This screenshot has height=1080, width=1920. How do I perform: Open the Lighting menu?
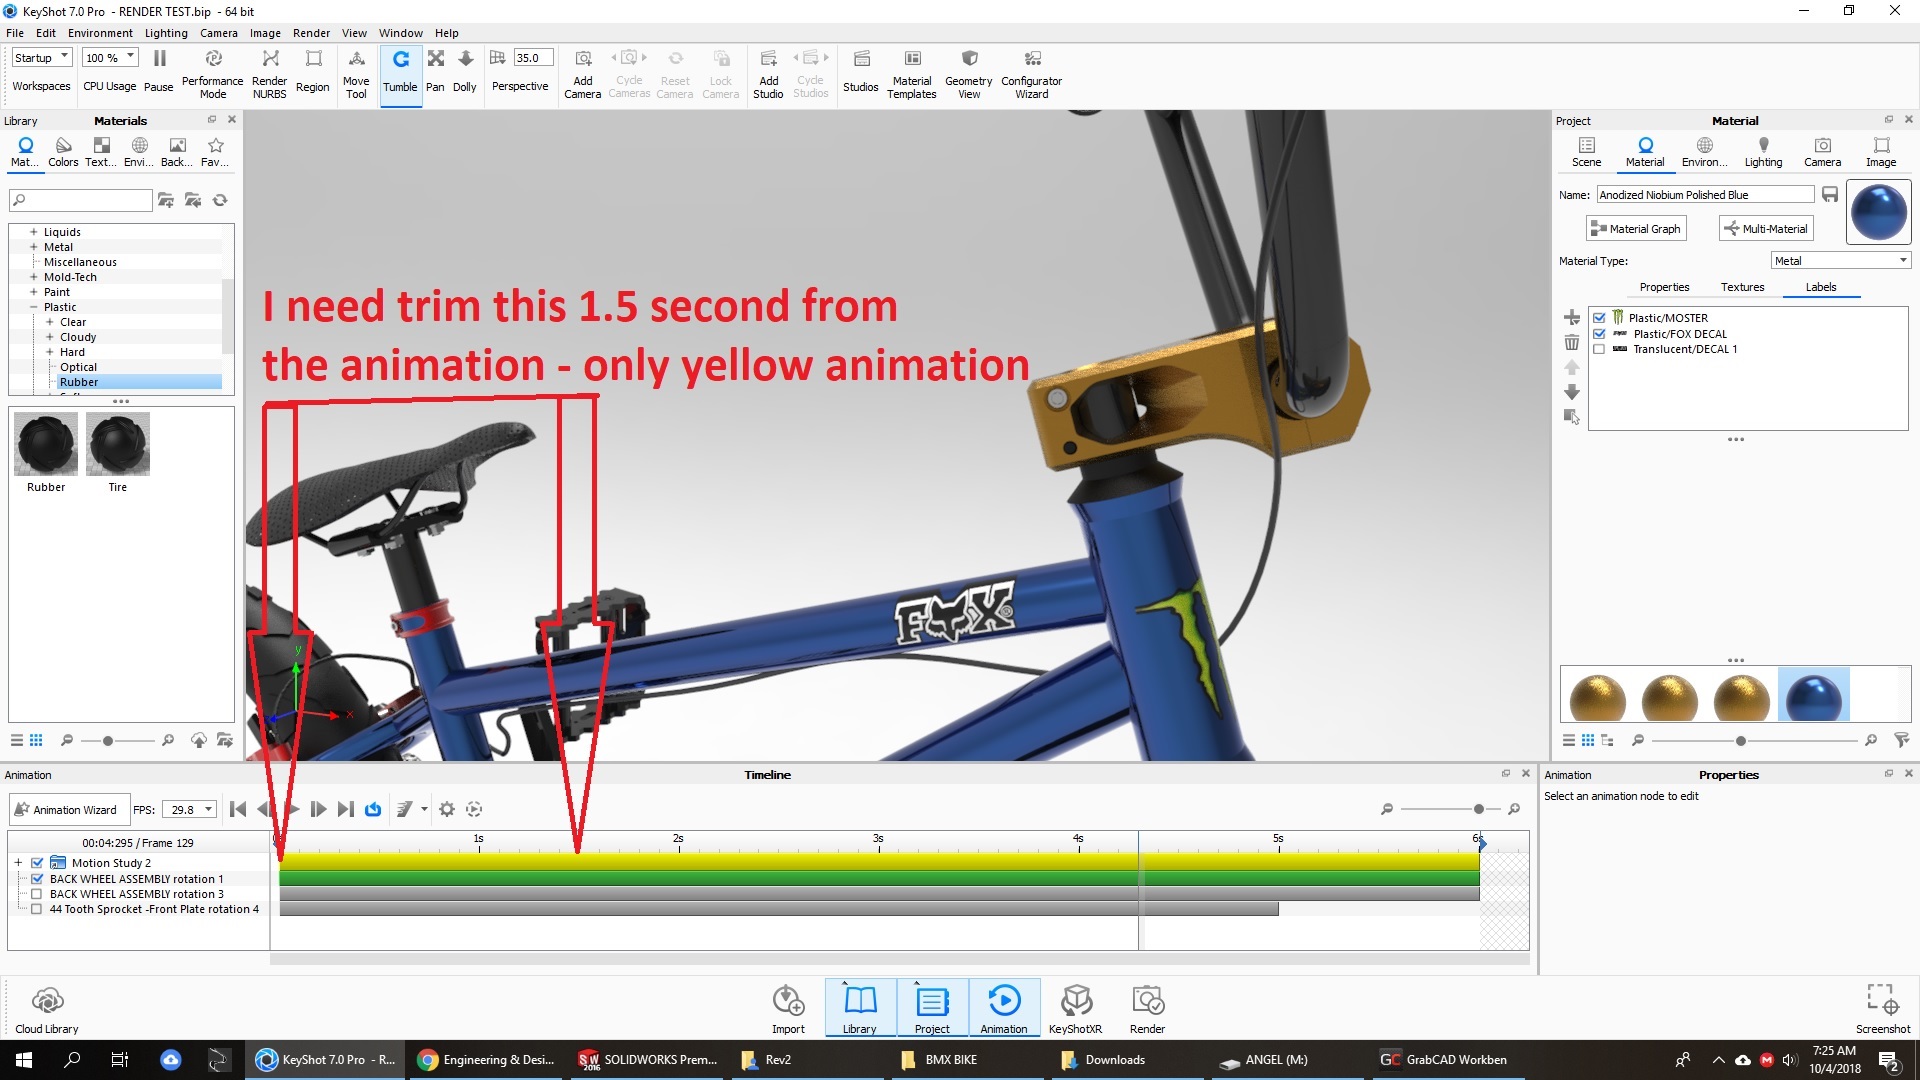click(x=165, y=33)
